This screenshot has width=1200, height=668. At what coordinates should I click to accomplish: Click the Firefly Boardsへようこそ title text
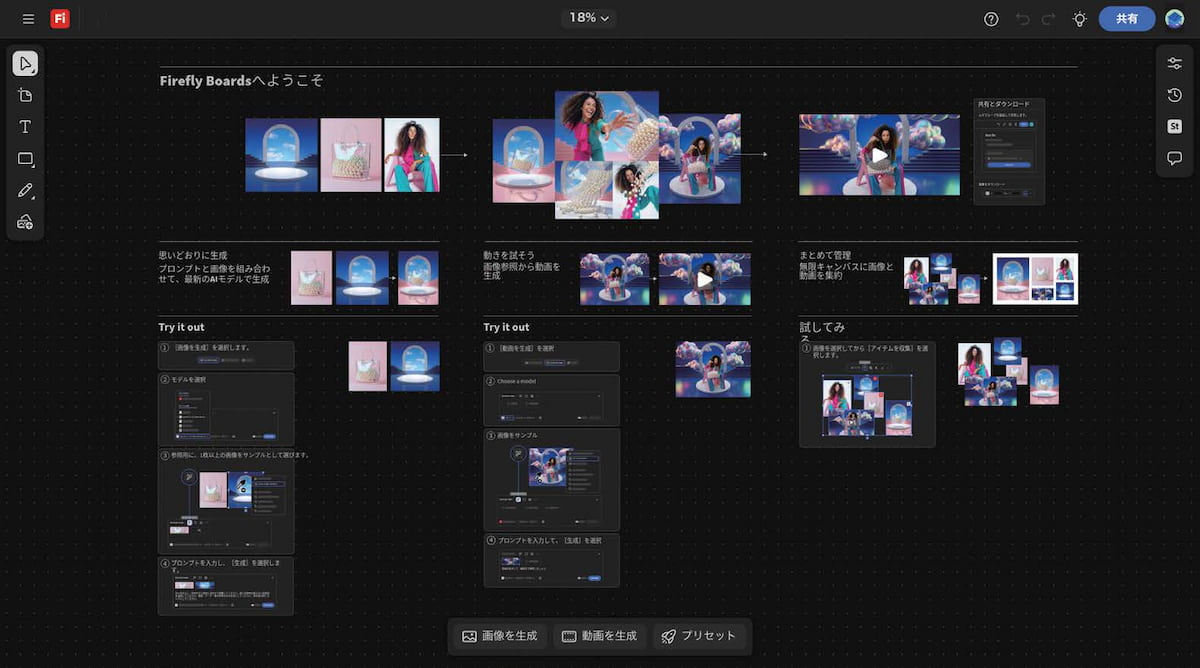pos(241,80)
